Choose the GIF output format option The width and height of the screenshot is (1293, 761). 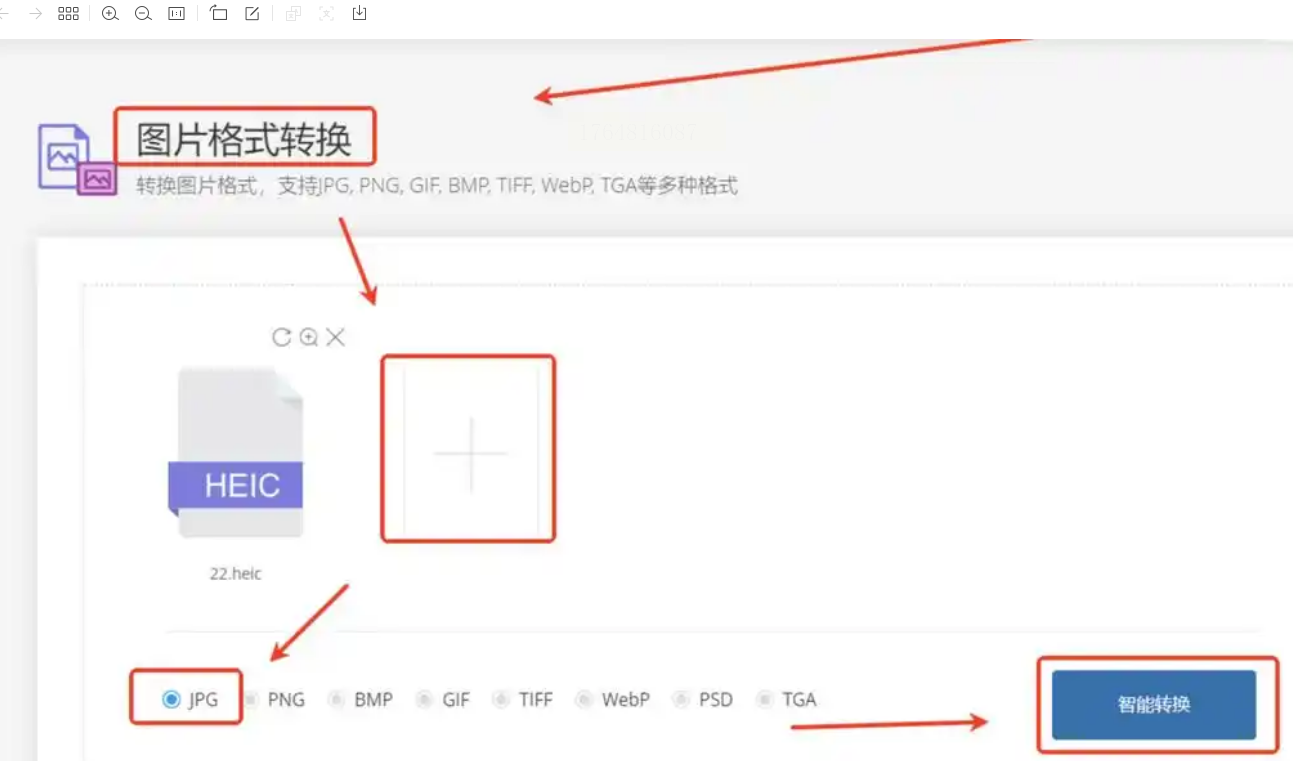pyautogui.click(x=444, y=700)
